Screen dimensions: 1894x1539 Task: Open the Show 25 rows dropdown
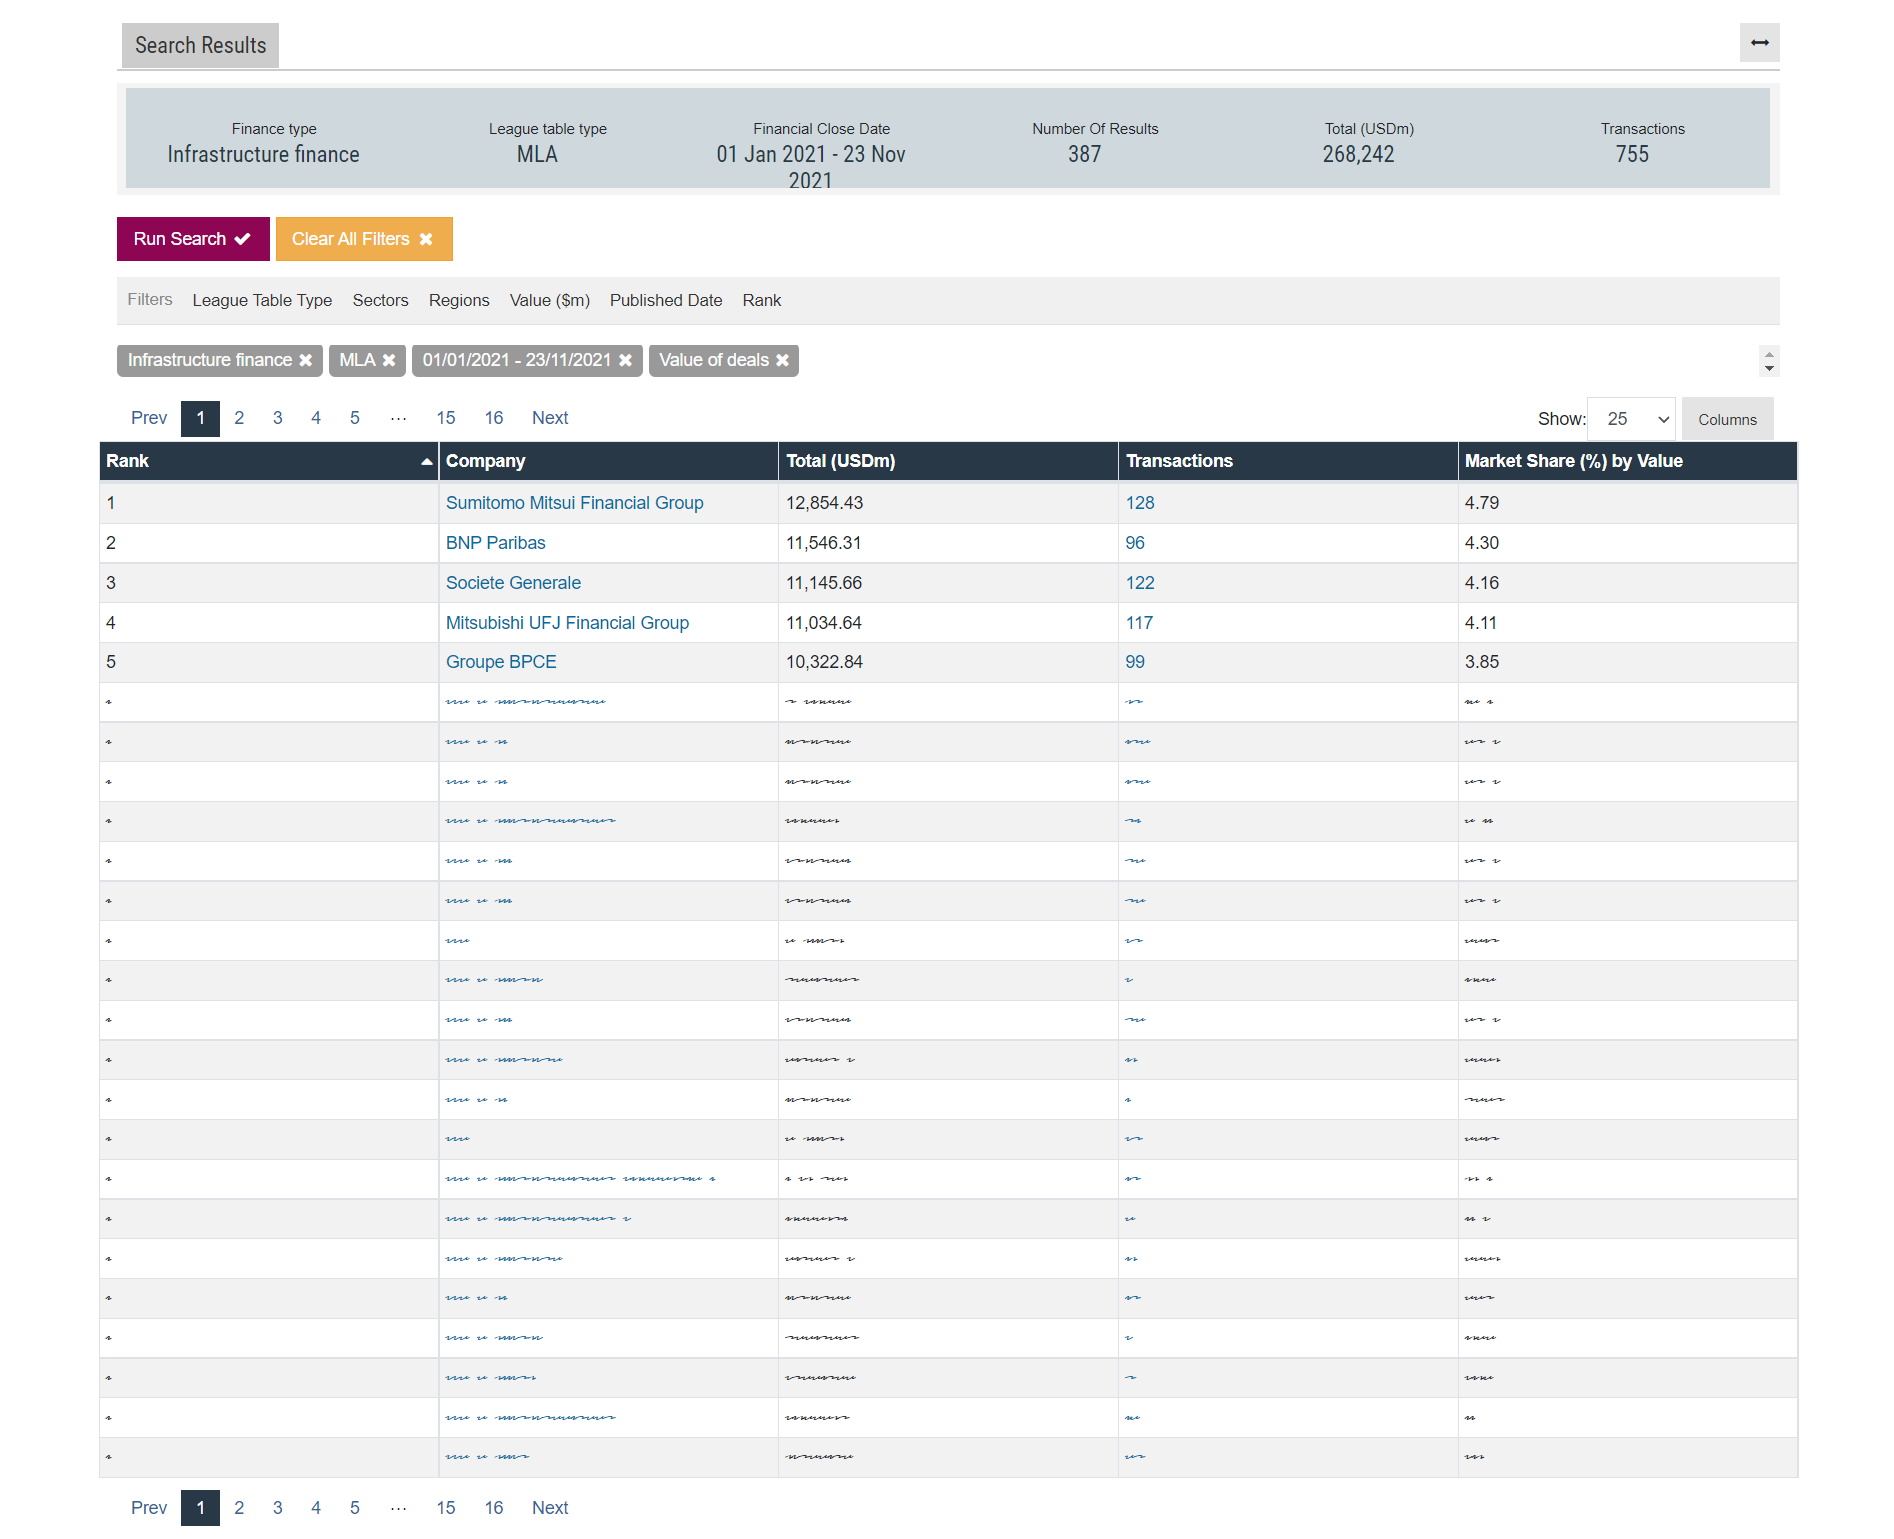point(1631,419)
